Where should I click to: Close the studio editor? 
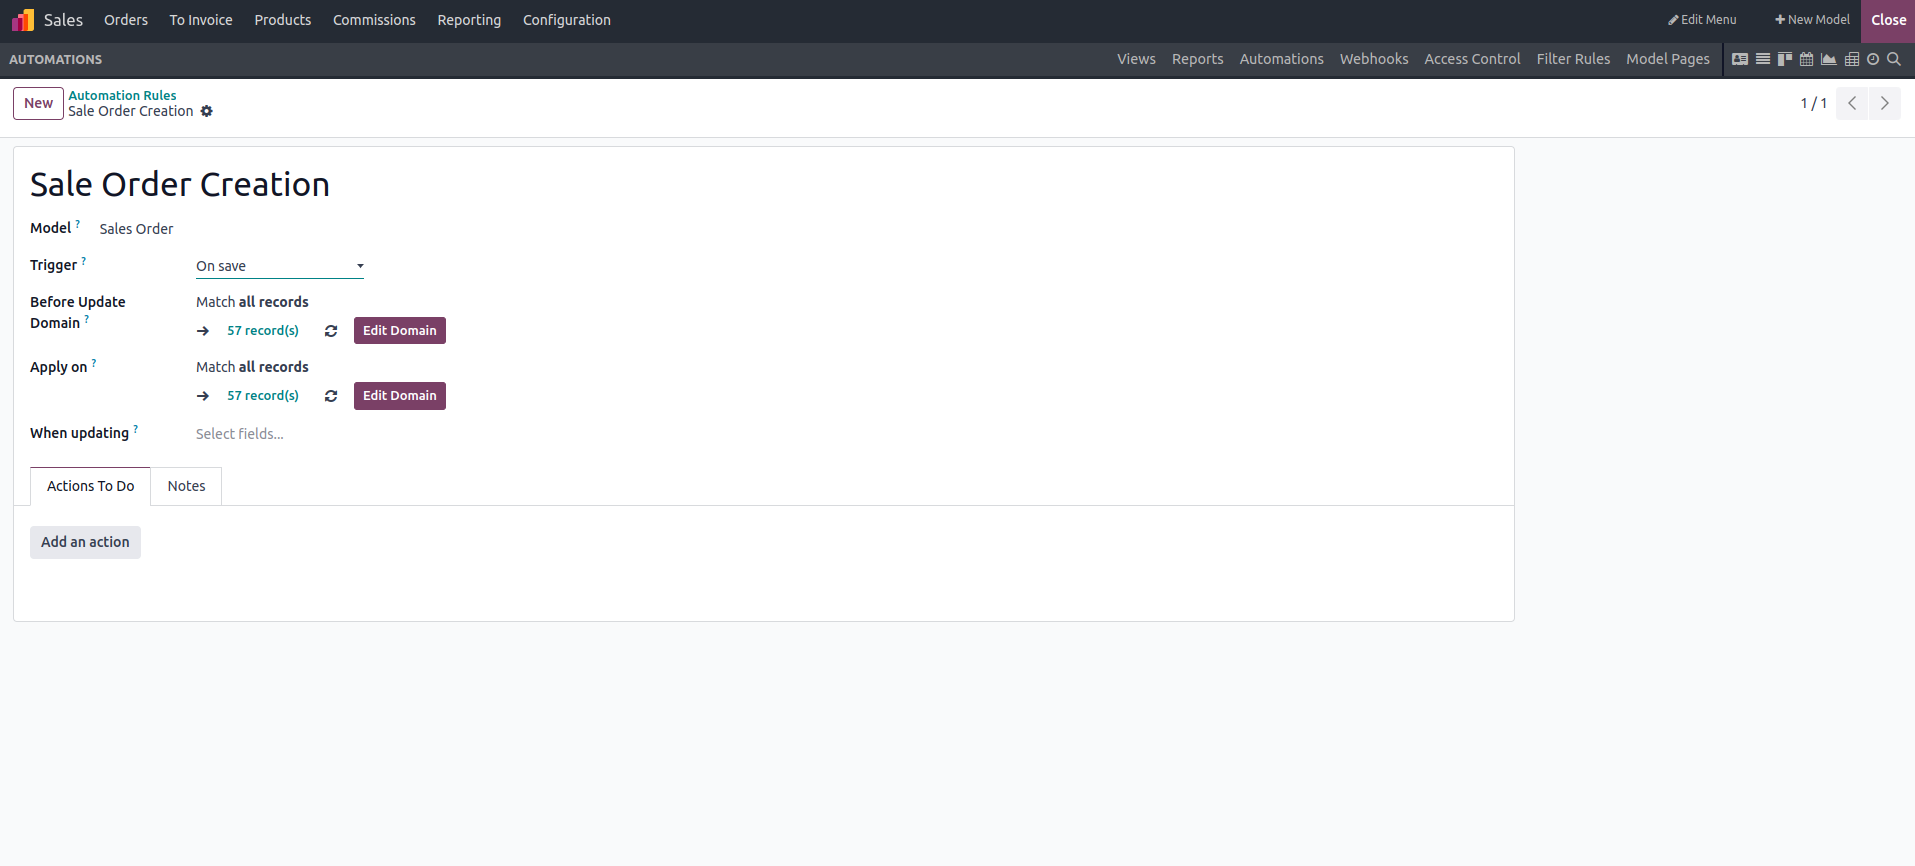[1888, 20]
